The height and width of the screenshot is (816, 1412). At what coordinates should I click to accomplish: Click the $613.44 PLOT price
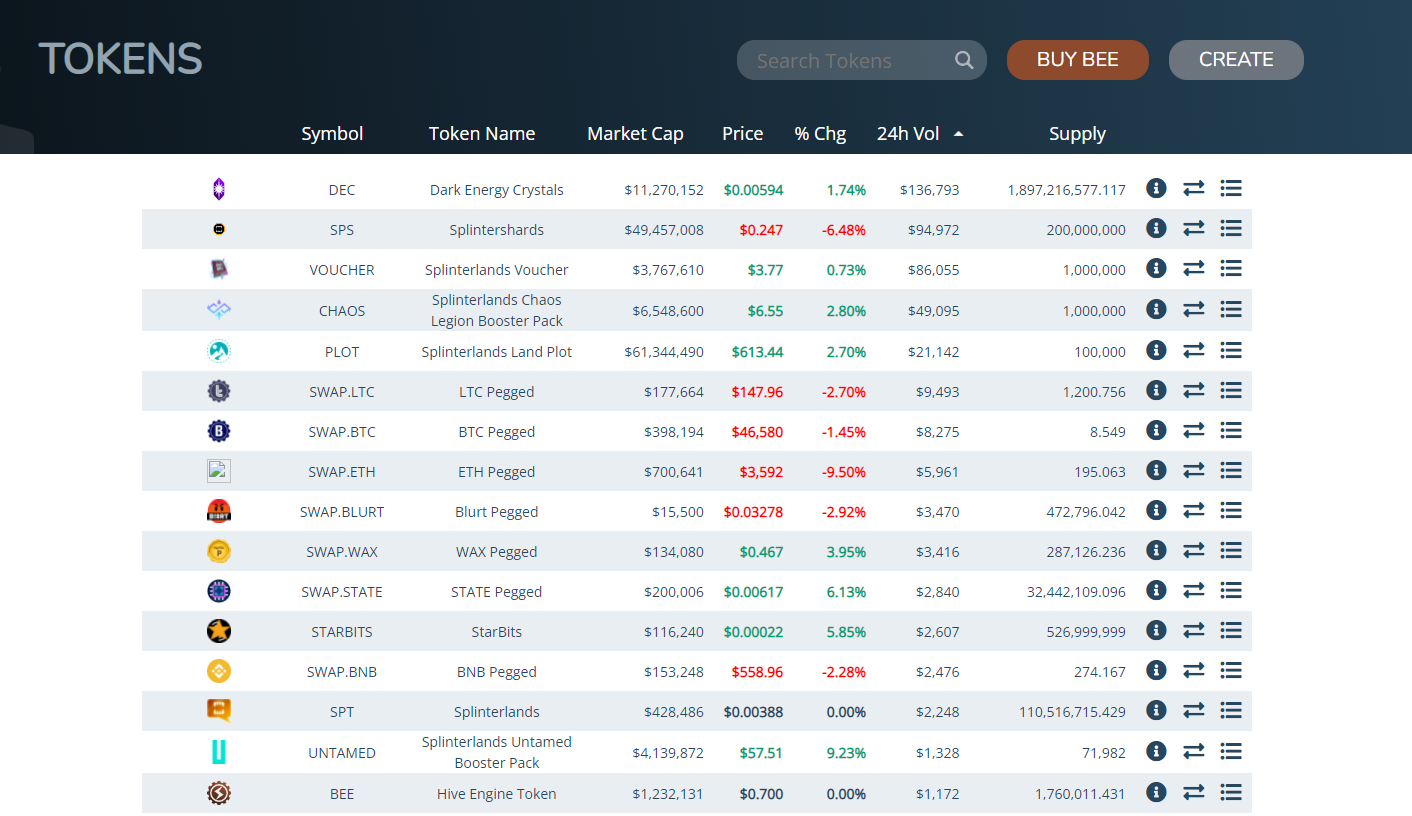tap(757, 352)
